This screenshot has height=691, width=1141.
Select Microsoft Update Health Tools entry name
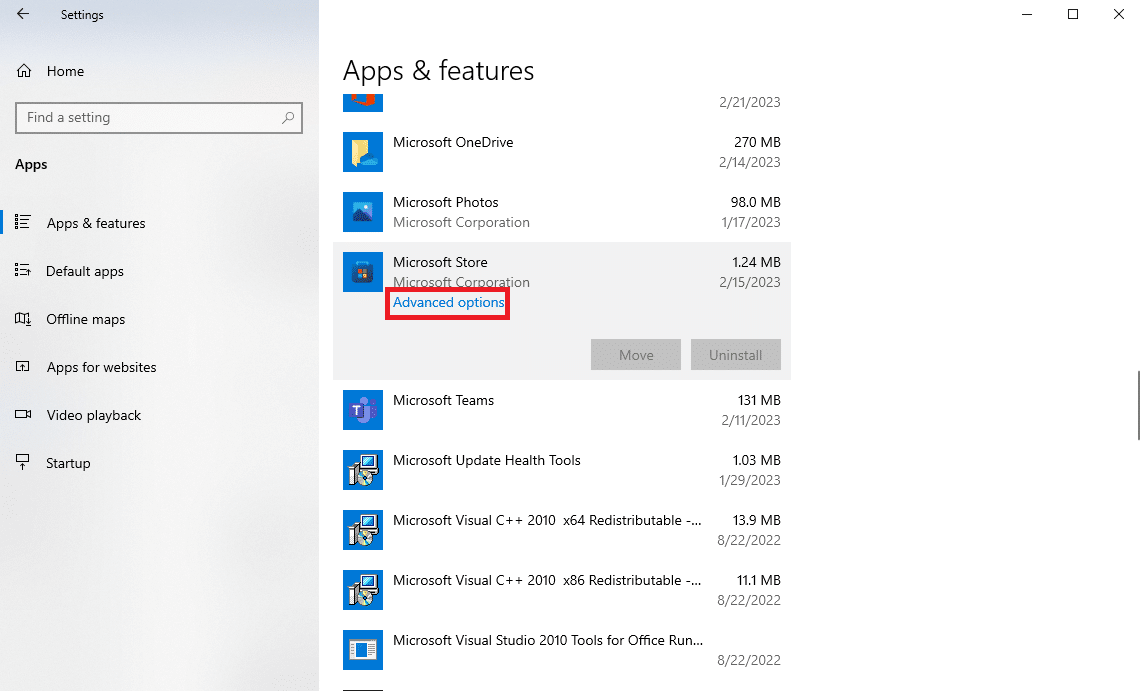(x=487, y=460)
